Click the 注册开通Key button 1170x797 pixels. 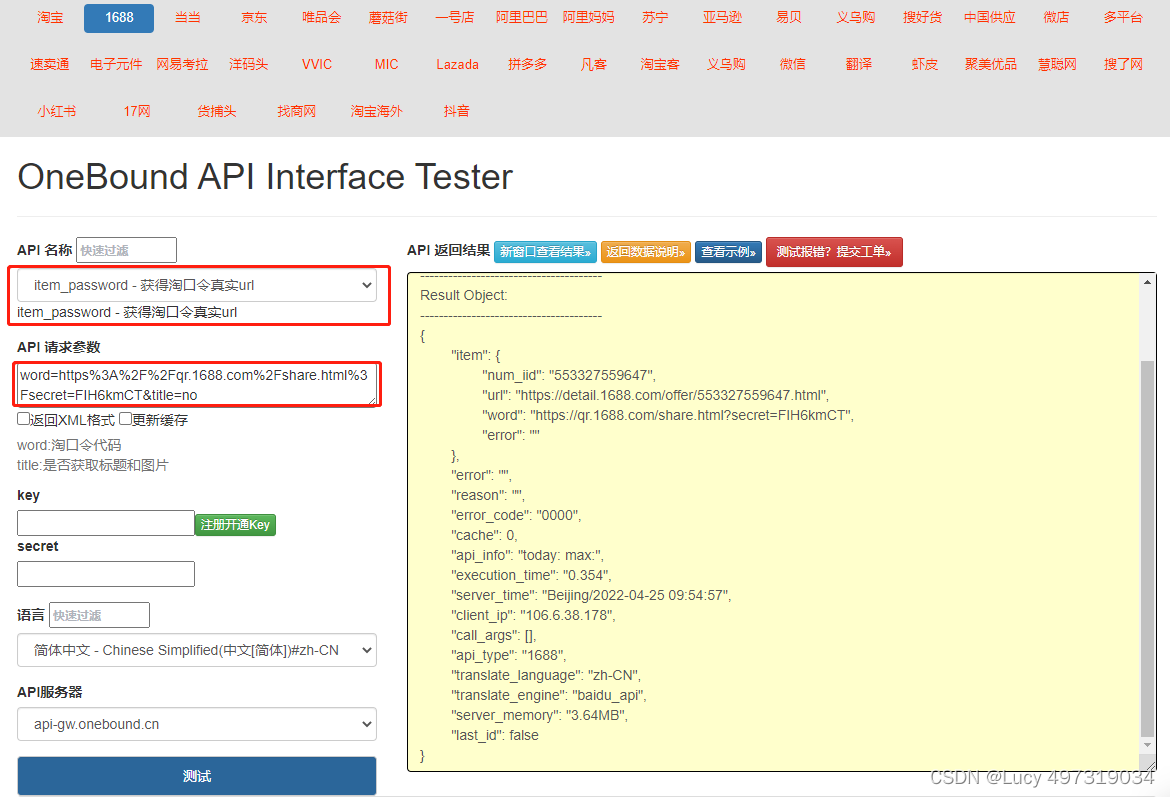click(235, 525)
